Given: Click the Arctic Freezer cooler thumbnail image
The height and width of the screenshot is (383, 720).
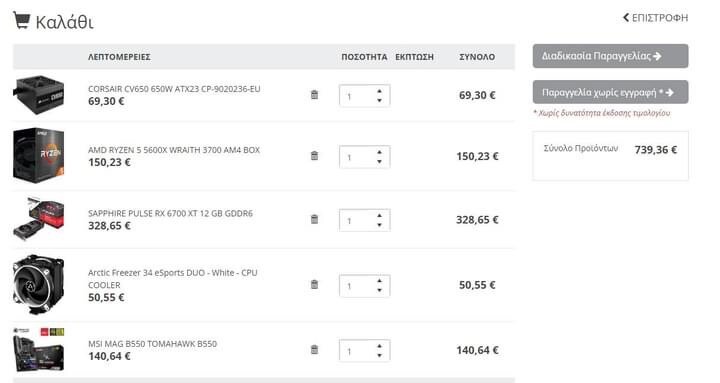Looking at the screenshot, I should pyautogui.click(x=39, y=285).
